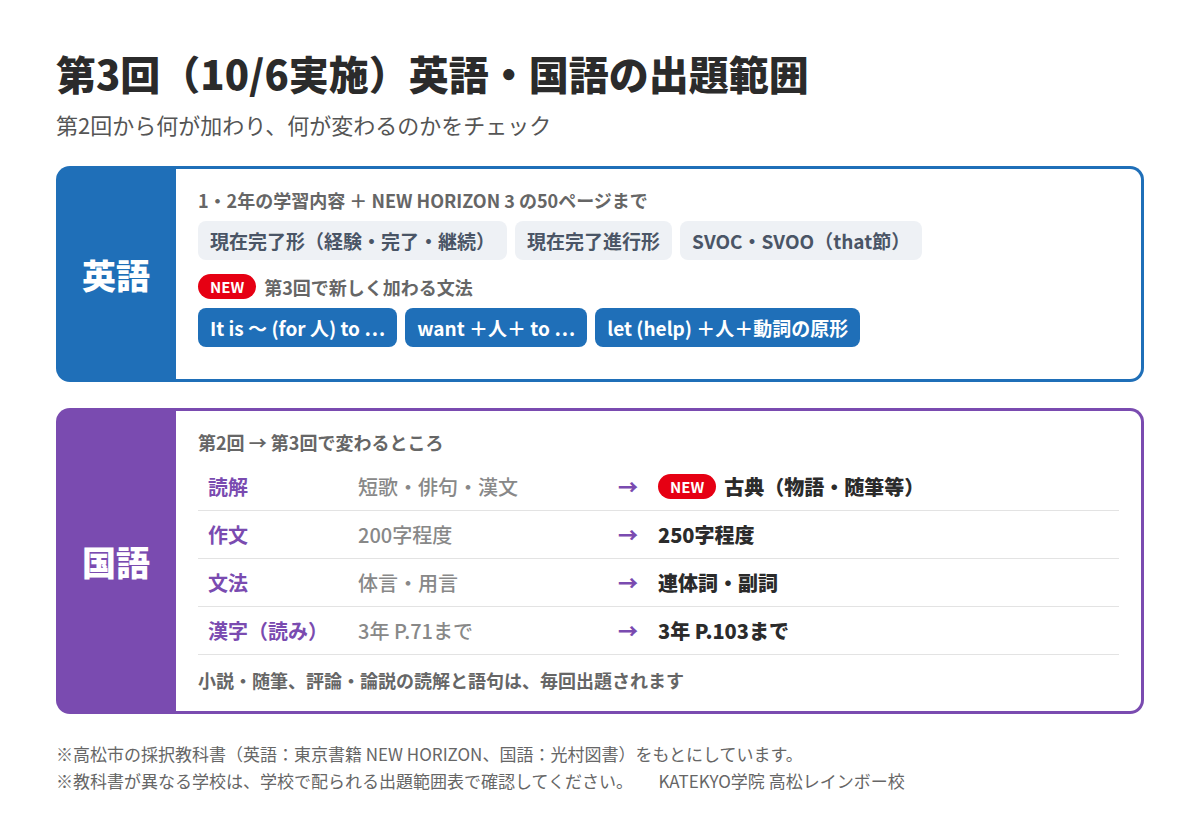This screenshot has width=1200, height=834.
Task: Click the text 古典（物語・随筆等）
Action: (820, 487)
